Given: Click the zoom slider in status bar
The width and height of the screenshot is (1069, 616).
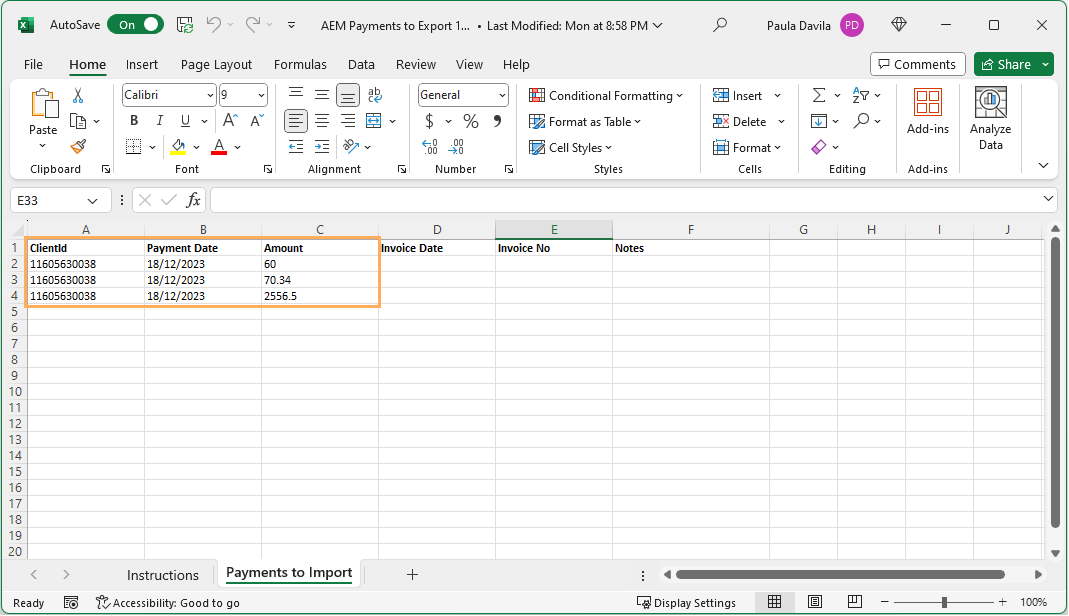Looking at the screenshot, I should click(944, 602).
